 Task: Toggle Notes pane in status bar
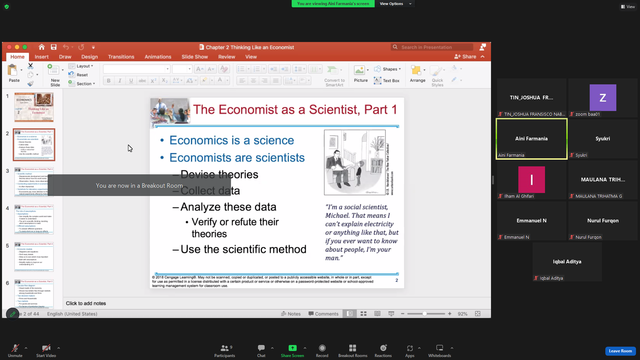291,313
